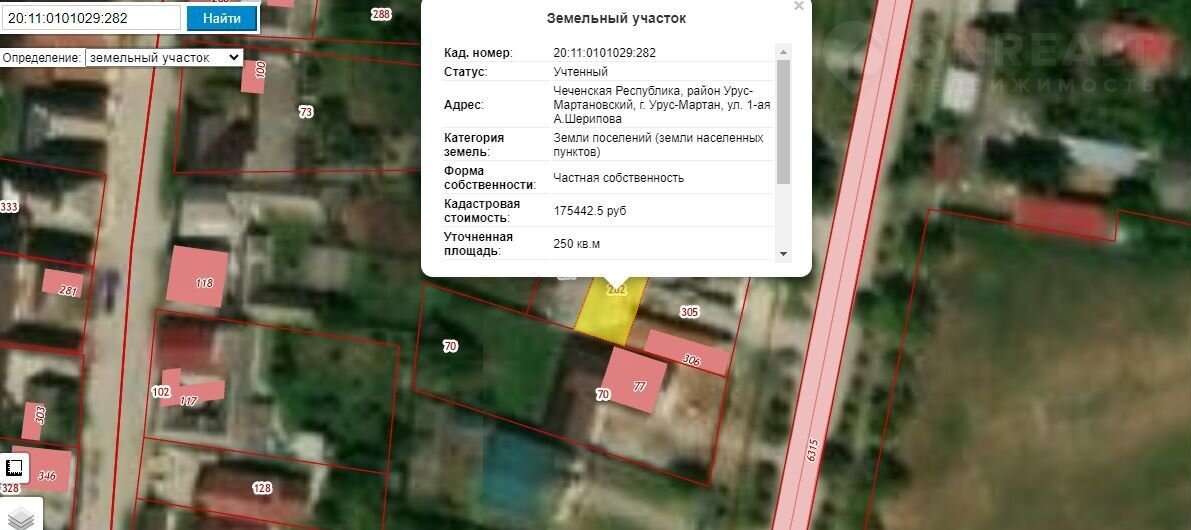Expand the Определение object type dropdown
The image size is (1191, 530).
[164, 58]
